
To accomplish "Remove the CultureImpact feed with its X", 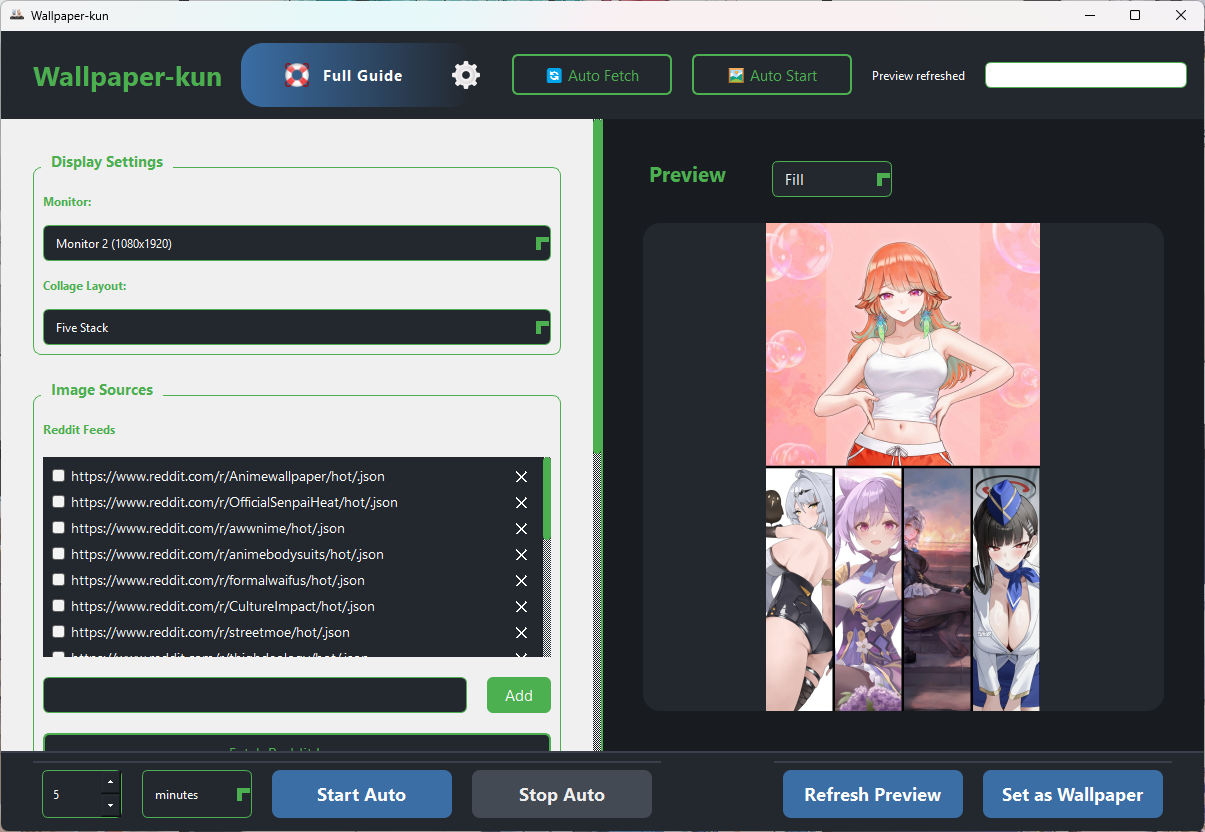I will pos(521,607).
